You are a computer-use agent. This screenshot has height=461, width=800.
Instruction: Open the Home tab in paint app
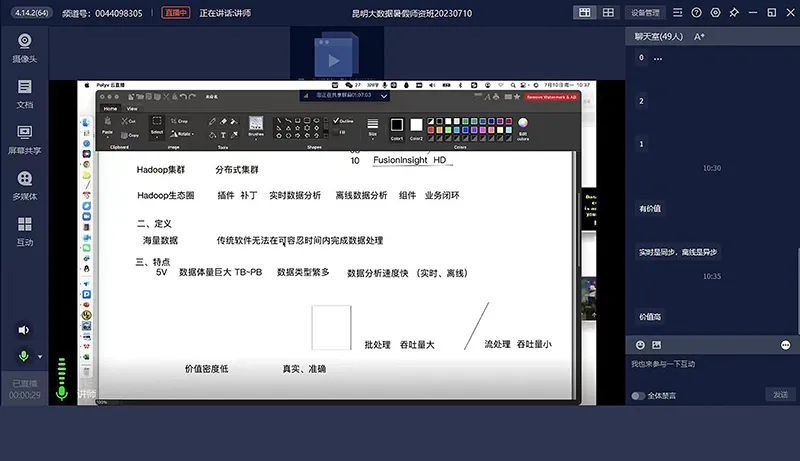(110, 109)
